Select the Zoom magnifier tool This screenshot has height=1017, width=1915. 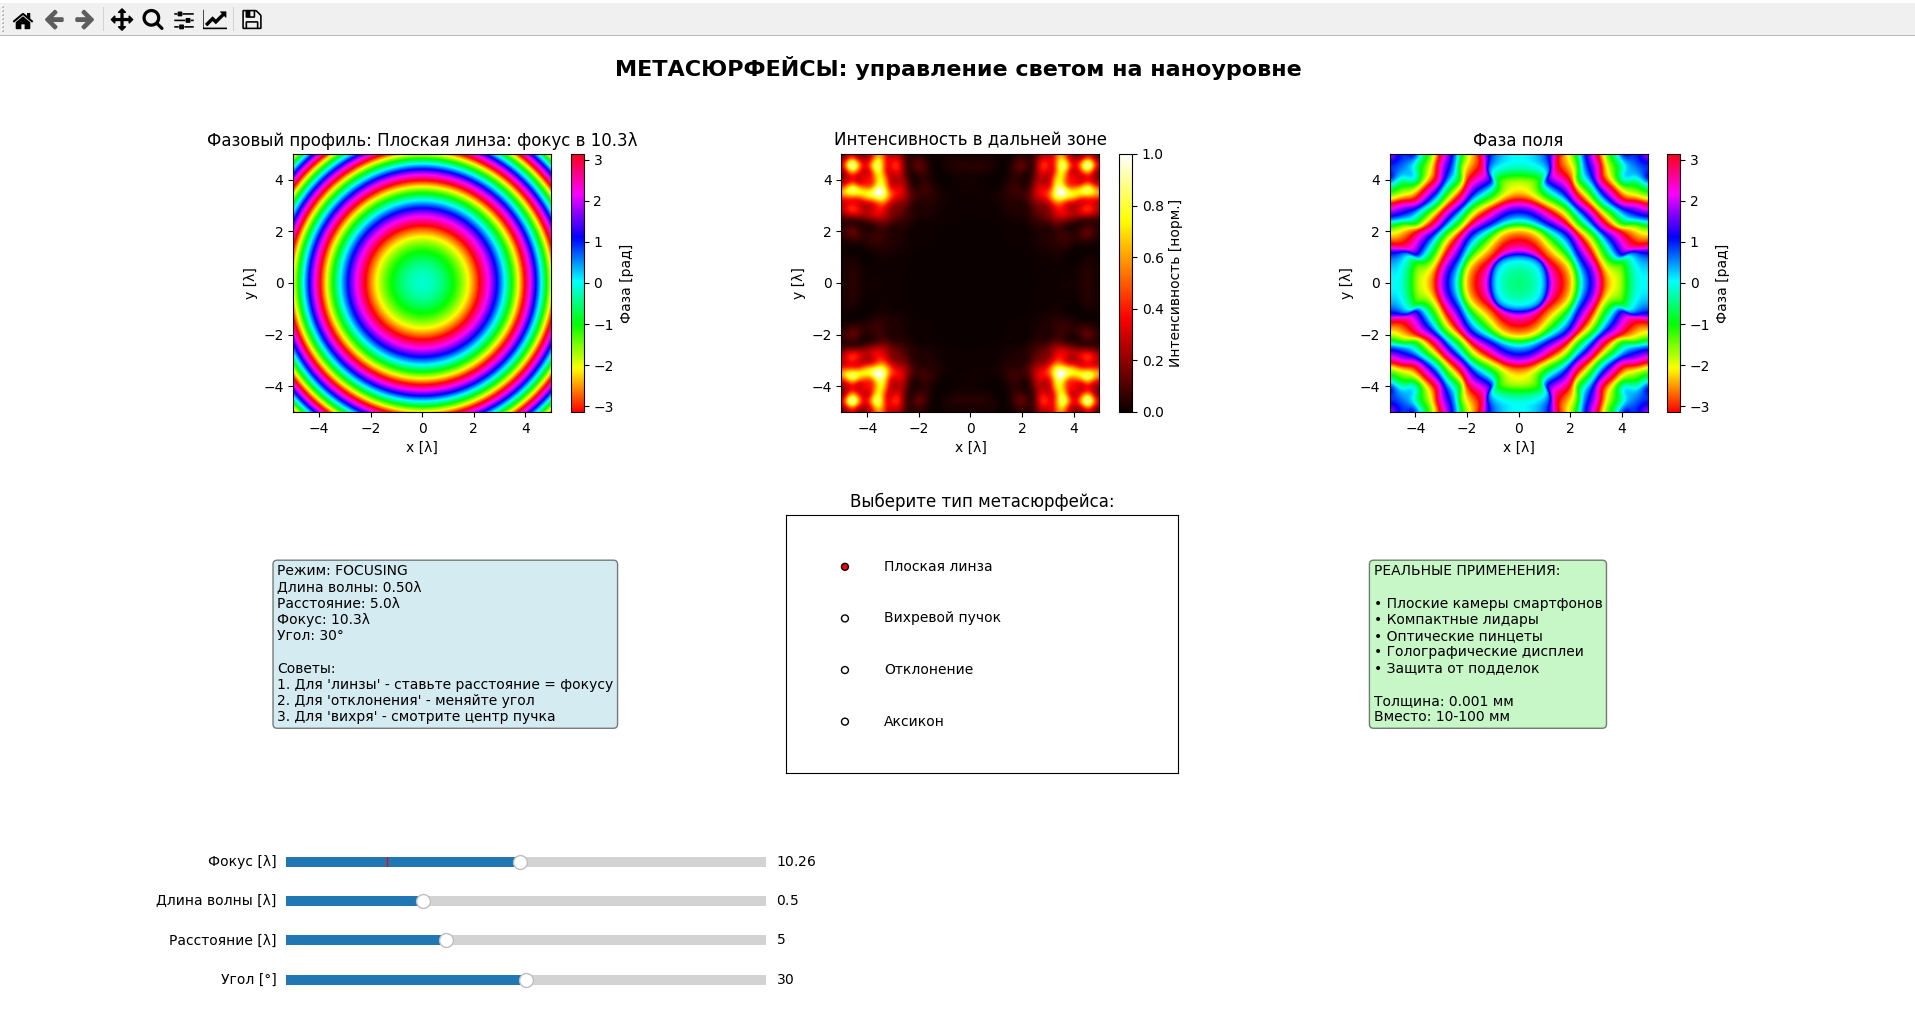click(x=152, y=20)
